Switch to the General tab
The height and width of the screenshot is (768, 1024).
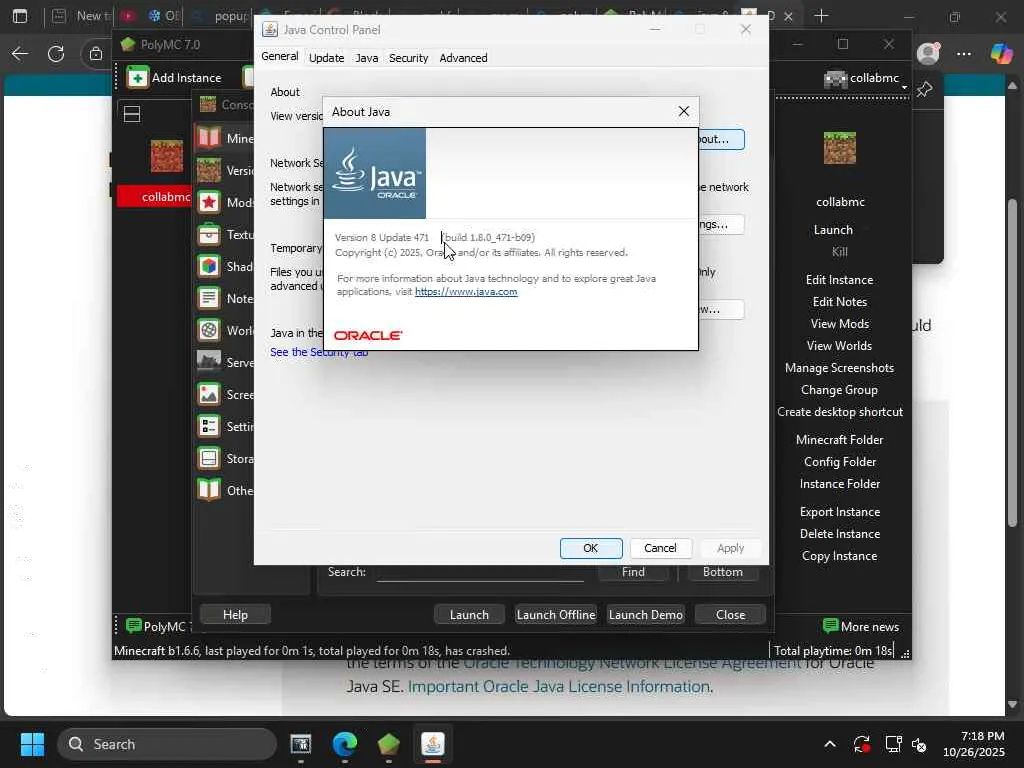(x=280, y=56)
